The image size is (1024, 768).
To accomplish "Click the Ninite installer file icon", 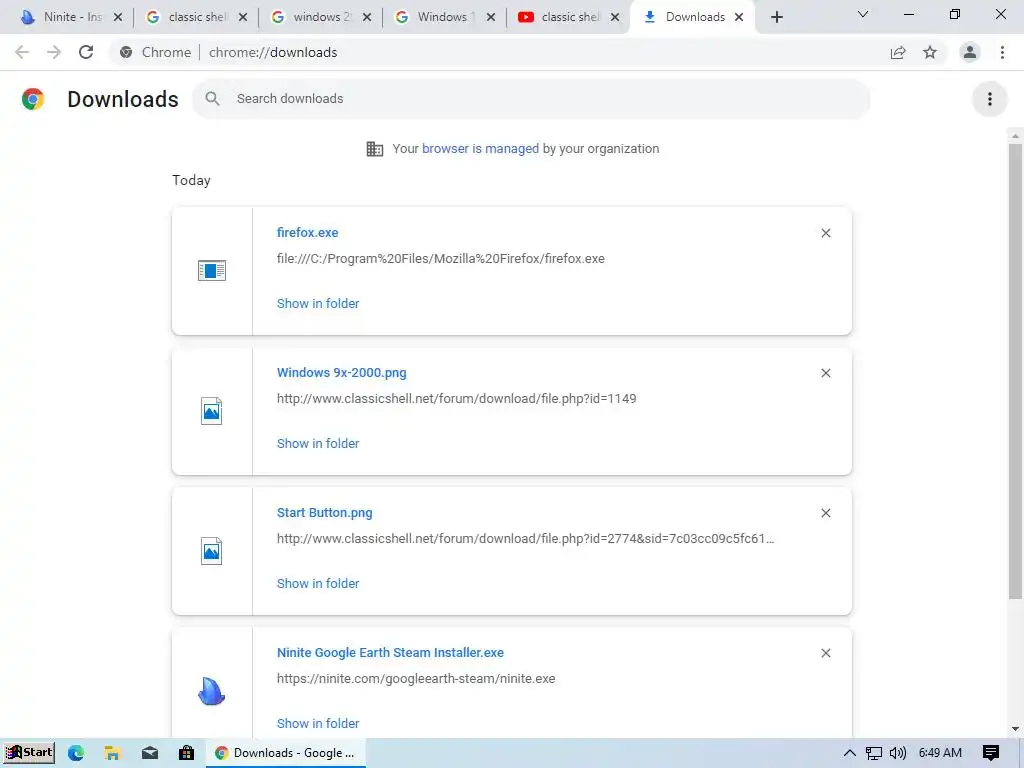I will coord(212,691).
